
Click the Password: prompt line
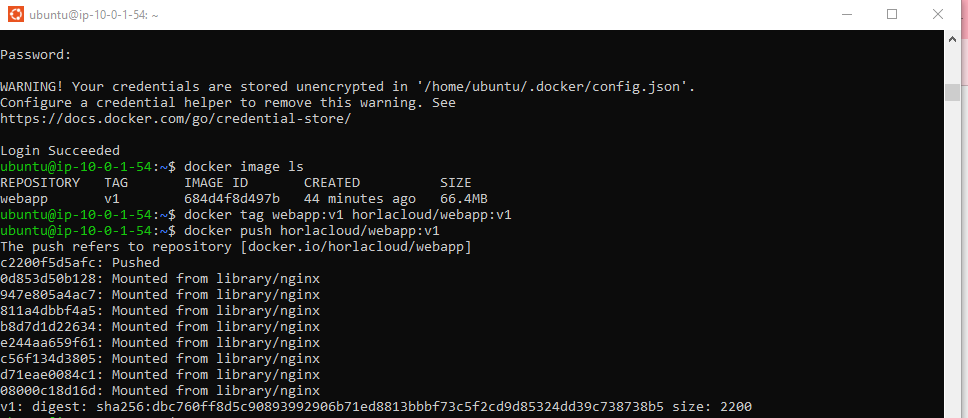[x=36, y=55]
